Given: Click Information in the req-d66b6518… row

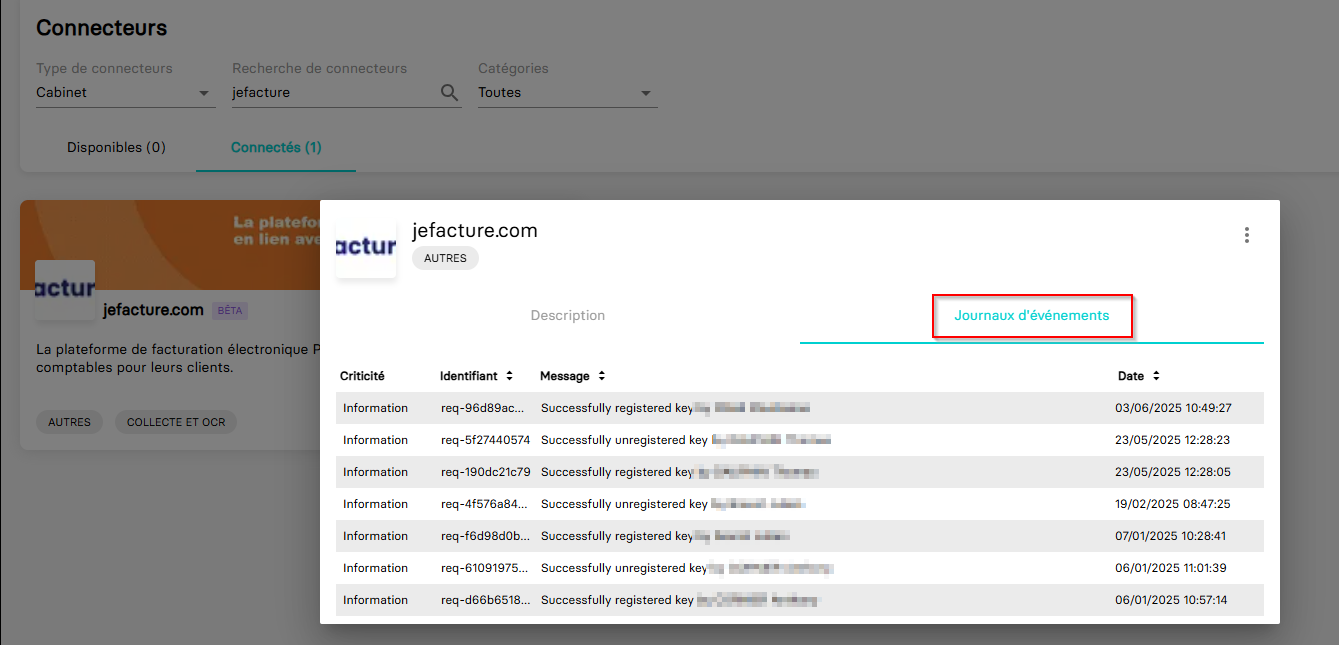Looking at the screenshot, I should (375, 600).
